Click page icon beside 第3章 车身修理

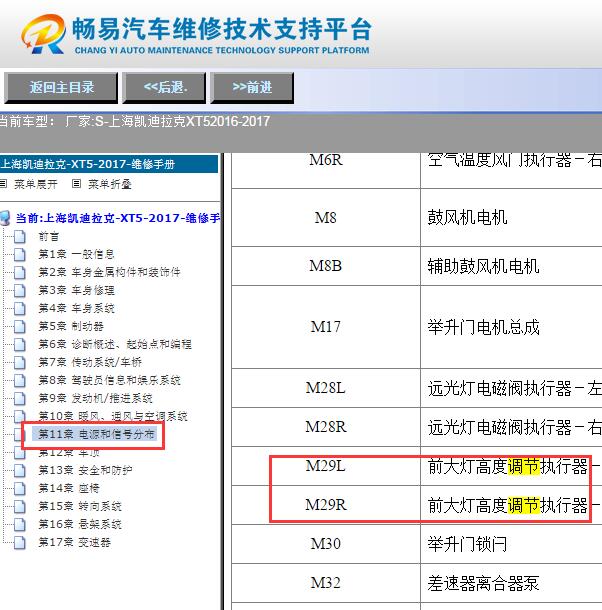pos(19,290)
